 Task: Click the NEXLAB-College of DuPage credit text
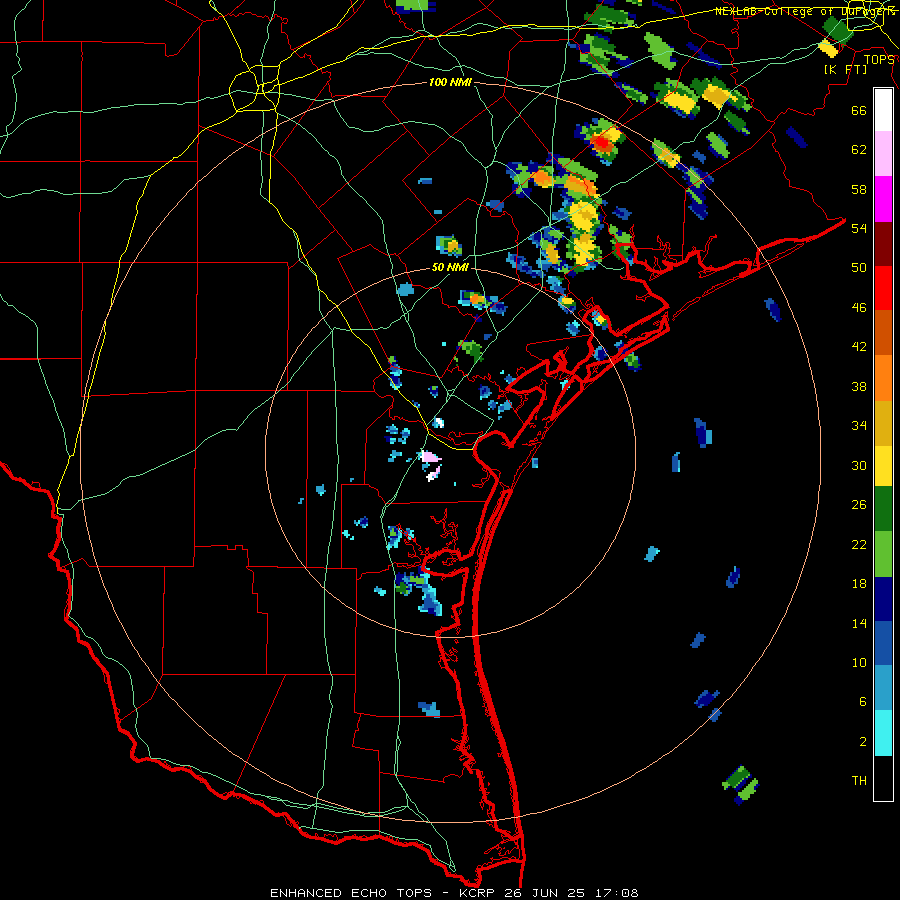click(x=805, y=11)
